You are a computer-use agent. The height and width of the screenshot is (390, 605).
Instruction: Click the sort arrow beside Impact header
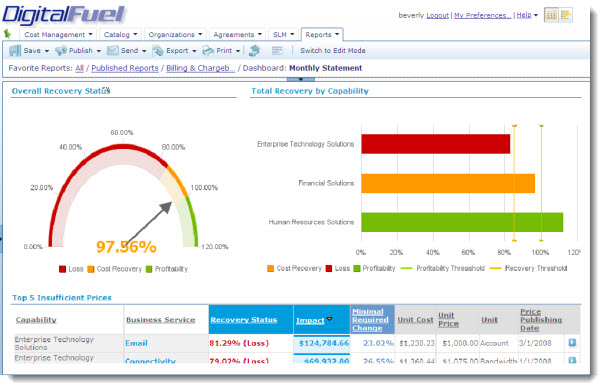[x=329, y=319]
